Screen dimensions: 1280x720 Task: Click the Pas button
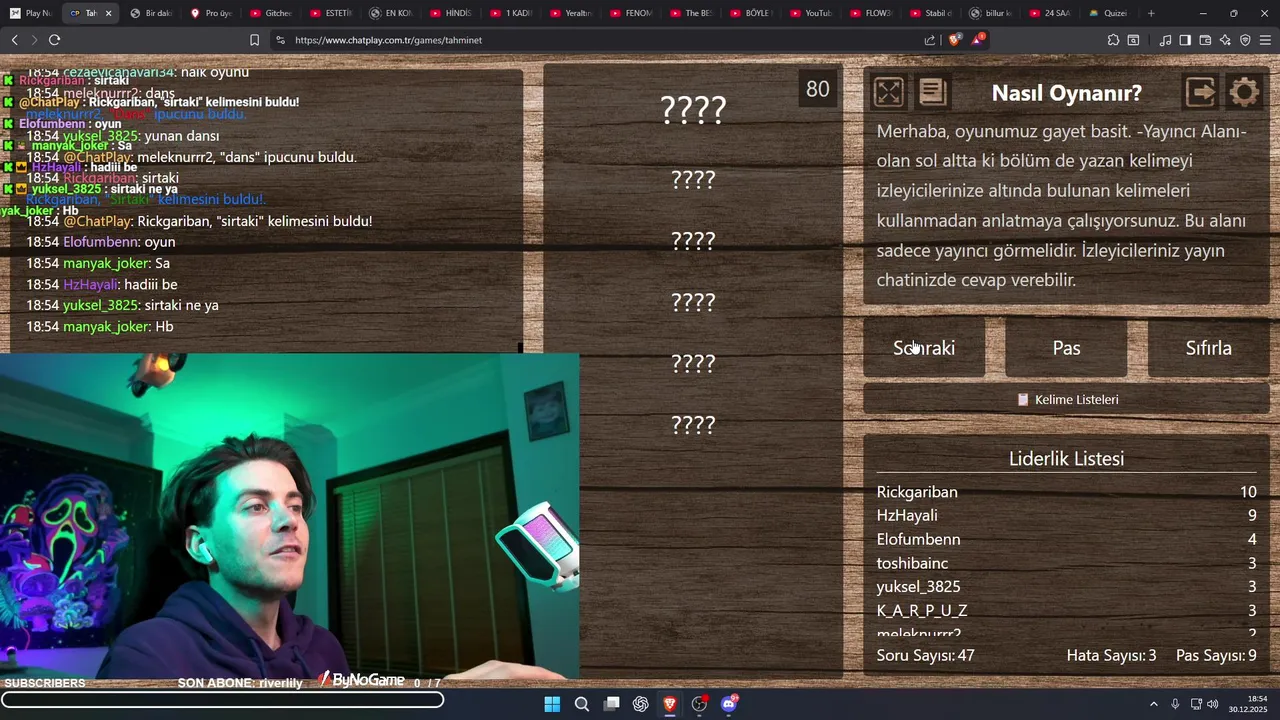(x=1066, y=348)
